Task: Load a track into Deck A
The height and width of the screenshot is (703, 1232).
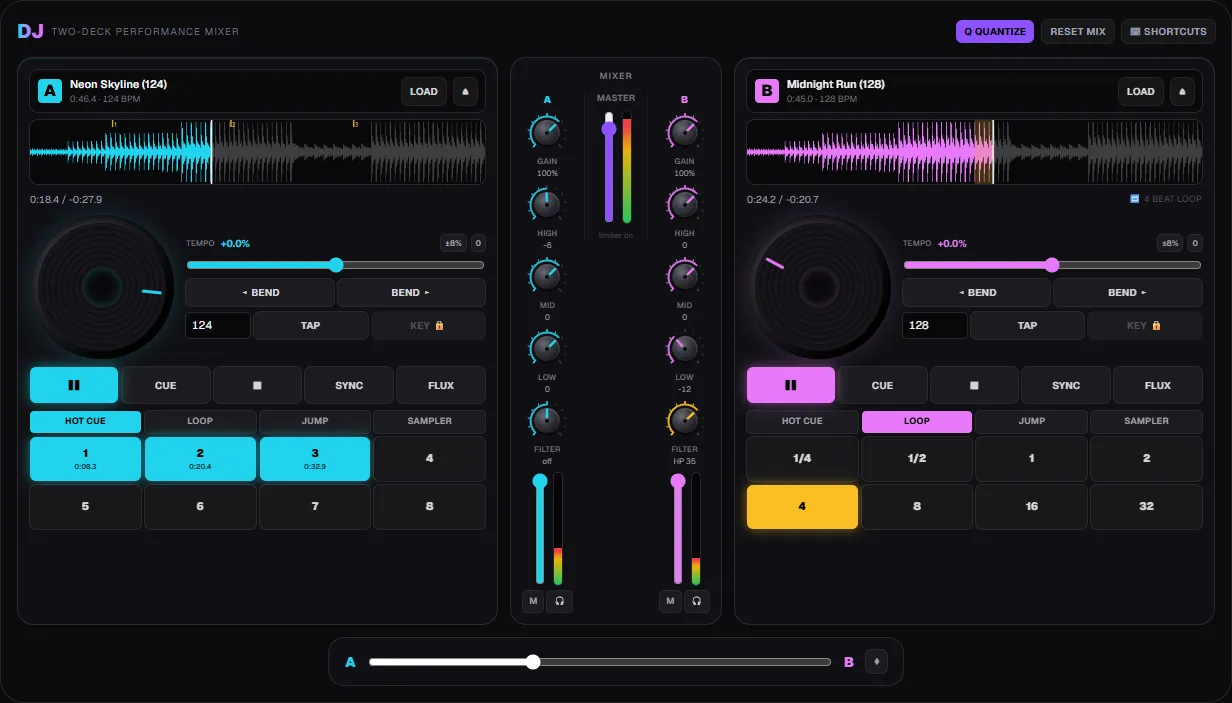Action: tap(424, 91)
